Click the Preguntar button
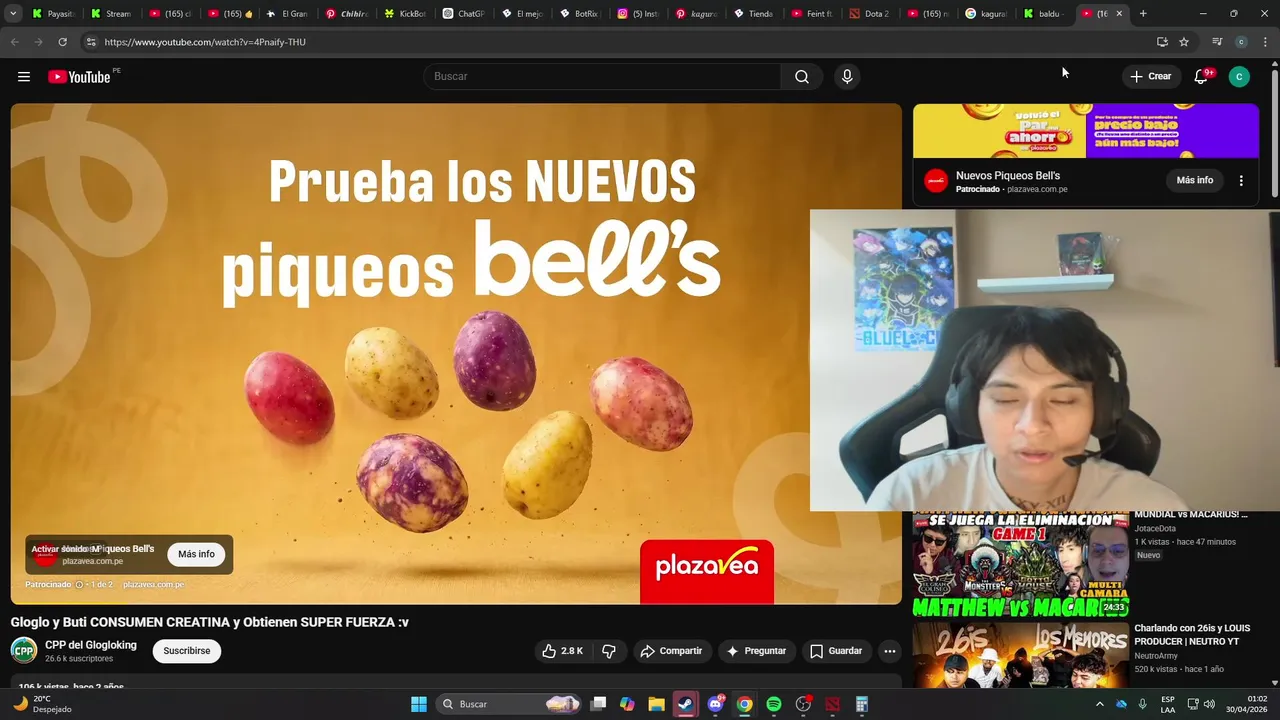Viewport: 1280px width, 720px height. (x=756, y=651)
